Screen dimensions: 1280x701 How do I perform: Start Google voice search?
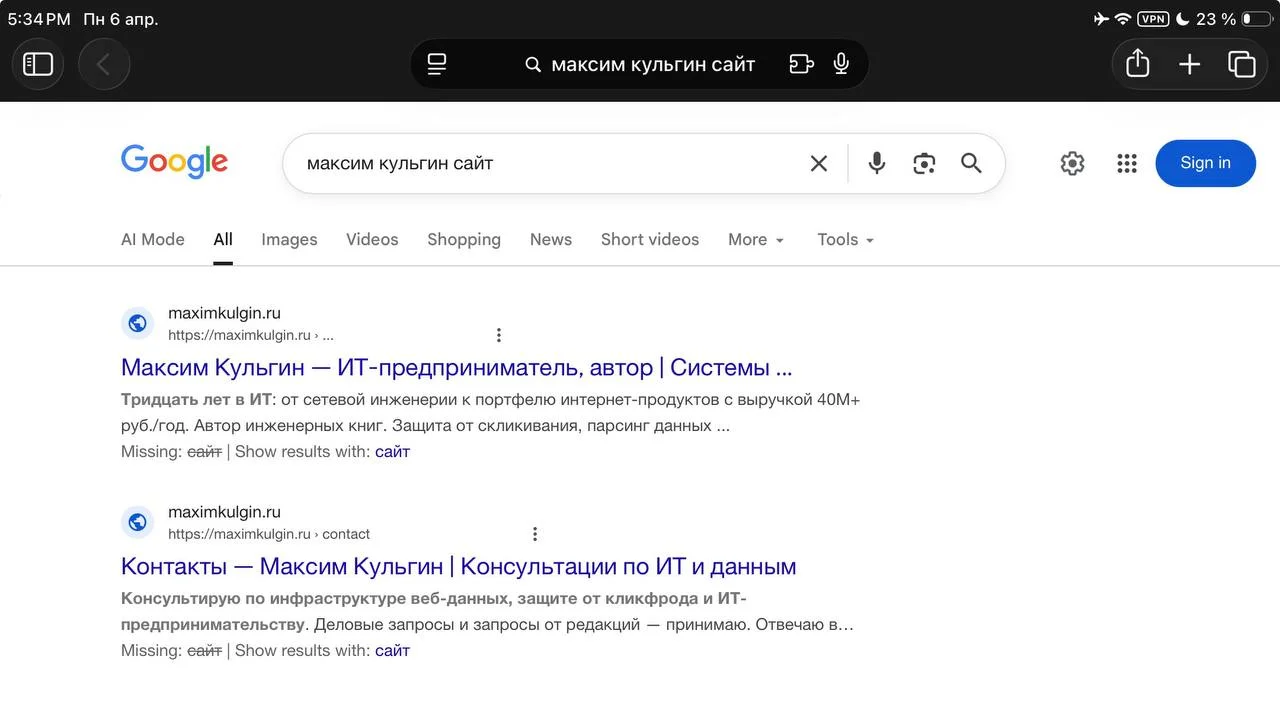click(x=876, y=163)
